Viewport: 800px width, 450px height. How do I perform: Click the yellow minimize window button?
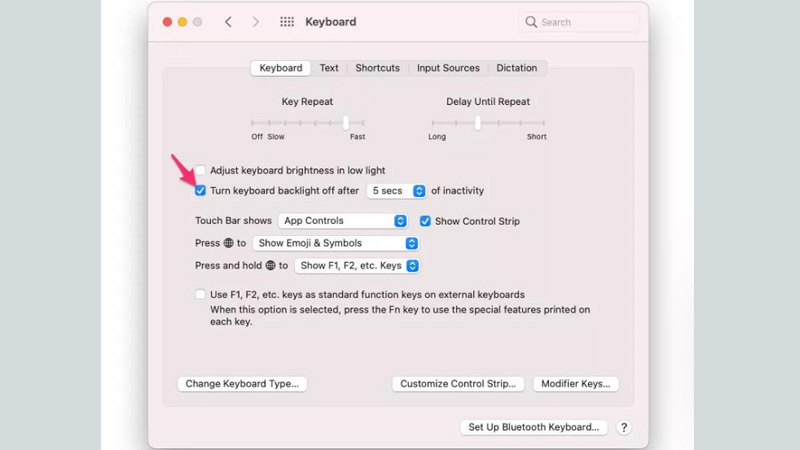[182, 22]
